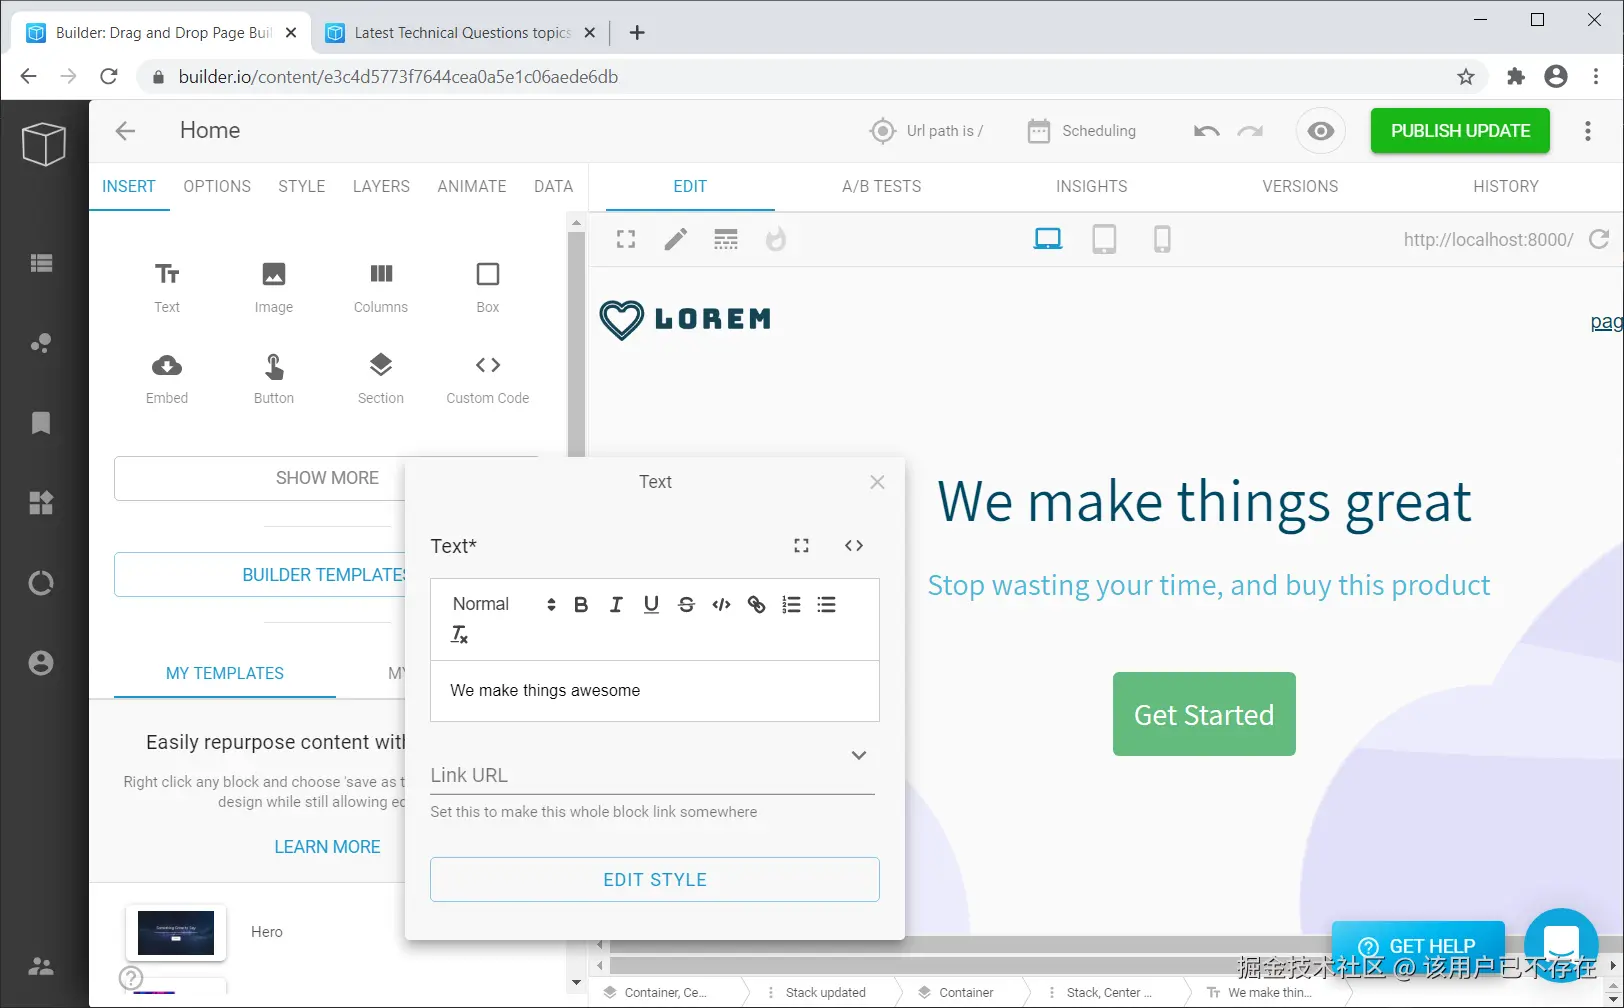Switch to the LAYERS tab
This screenshot has width=1624, height=1008.
pyautogui.click(x=381, y=186)
